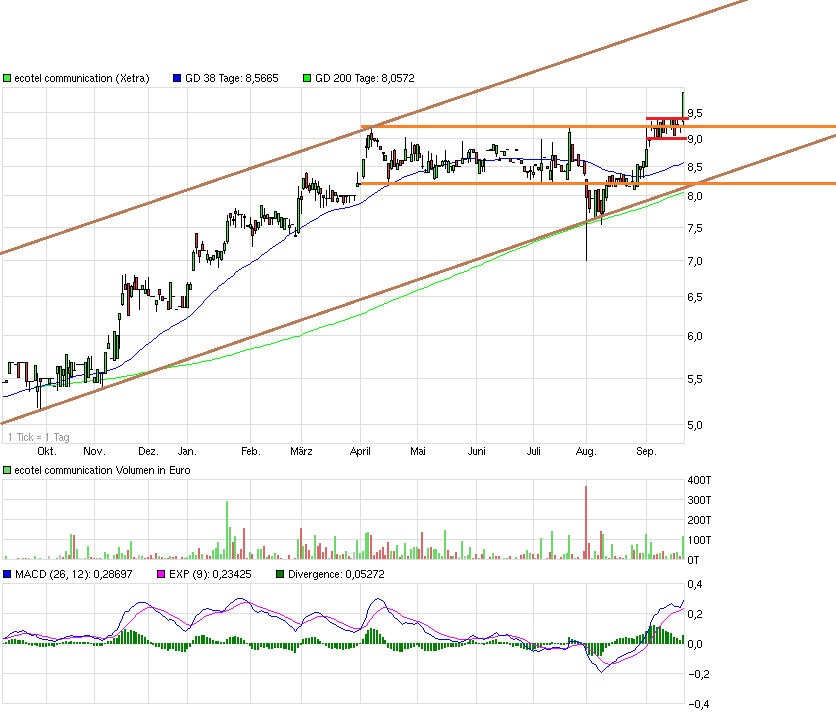Image resolution: width=836 pixels, height=712 pixels.
Task: Click the green GD 200 Tage legend swatch
Action: [307, 78]
